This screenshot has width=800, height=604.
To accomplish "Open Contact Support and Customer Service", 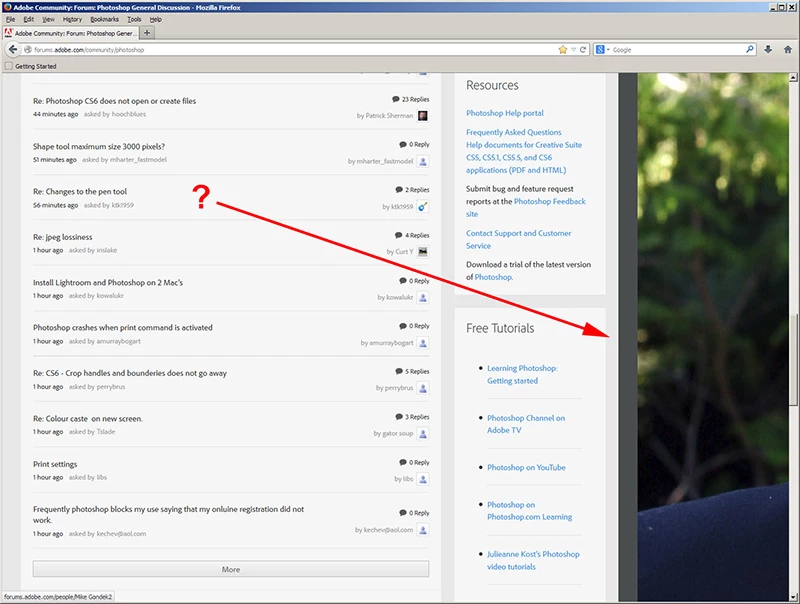I will point(518,239).
